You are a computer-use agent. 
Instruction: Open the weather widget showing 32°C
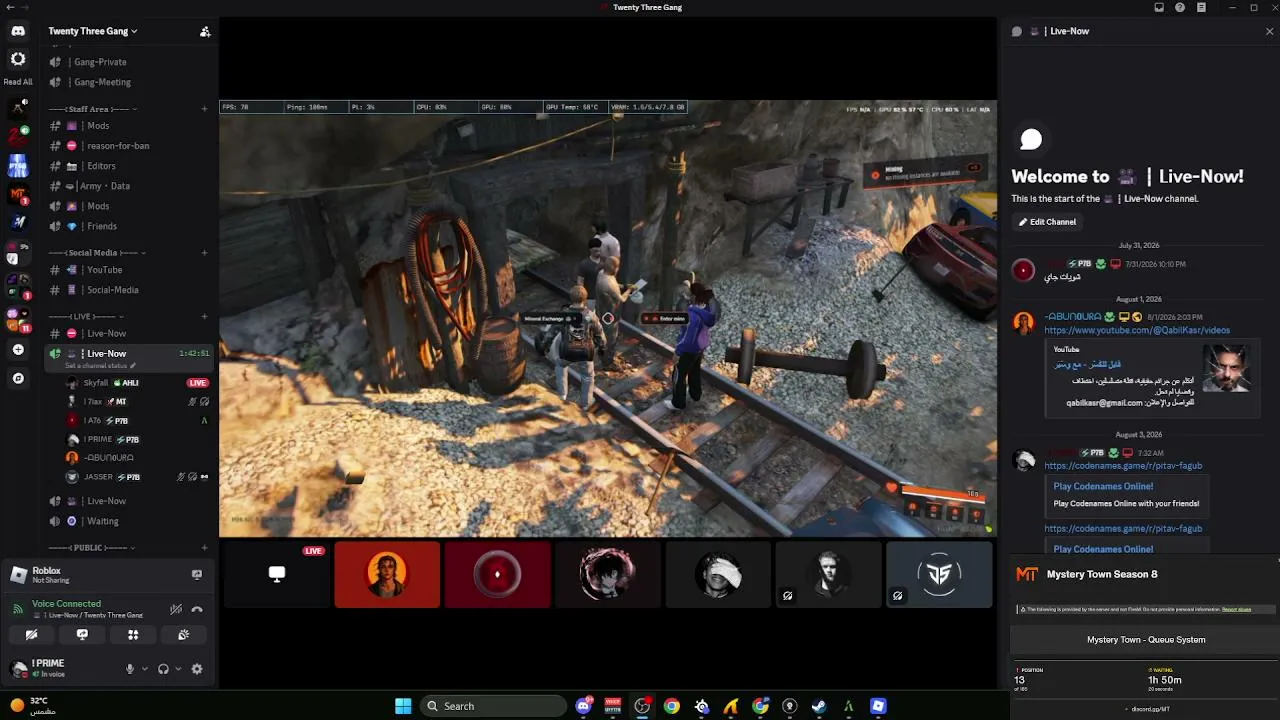click(x=32, y=706)
